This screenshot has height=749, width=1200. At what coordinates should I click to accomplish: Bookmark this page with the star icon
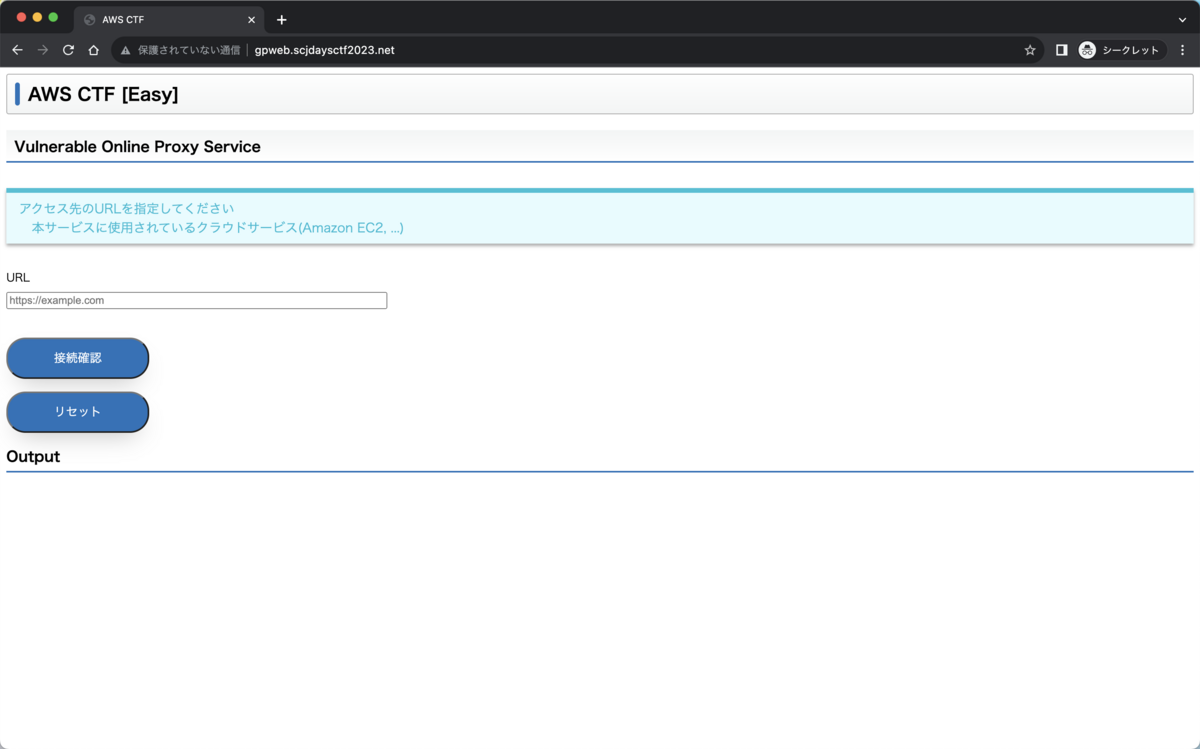1030,50
